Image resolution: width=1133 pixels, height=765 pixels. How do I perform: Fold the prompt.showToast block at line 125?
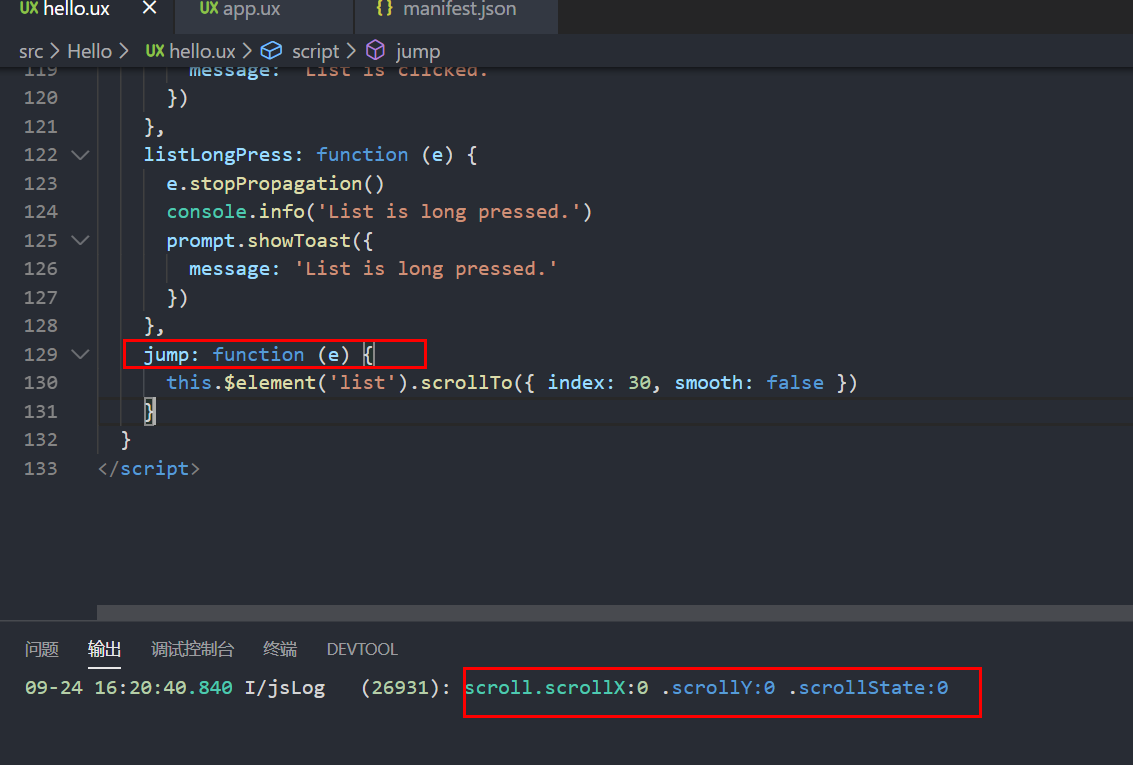[x=80, y=241]
